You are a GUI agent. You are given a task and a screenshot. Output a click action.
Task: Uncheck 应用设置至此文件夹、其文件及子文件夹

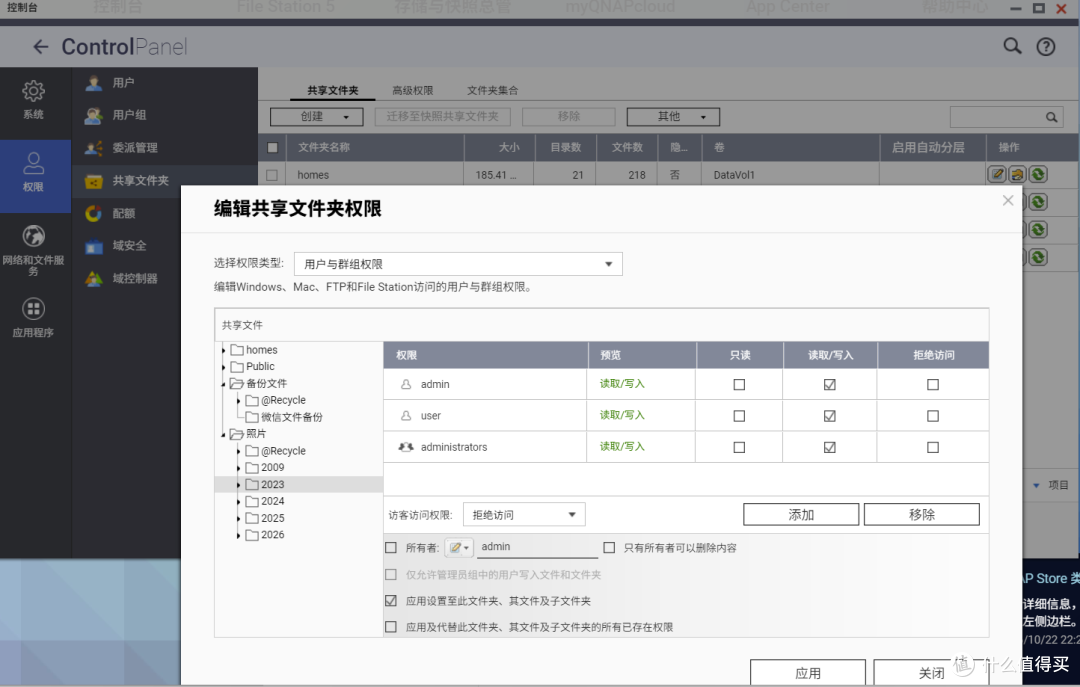click(391, 601)
